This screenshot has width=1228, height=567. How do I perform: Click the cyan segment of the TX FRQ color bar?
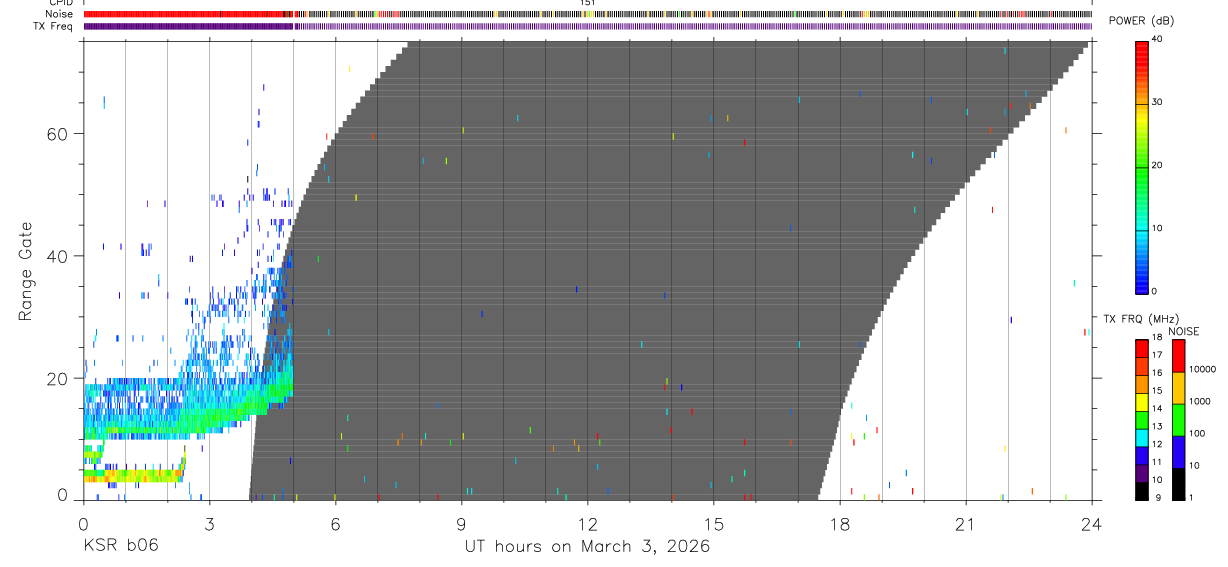click(x=1142, y=437)
